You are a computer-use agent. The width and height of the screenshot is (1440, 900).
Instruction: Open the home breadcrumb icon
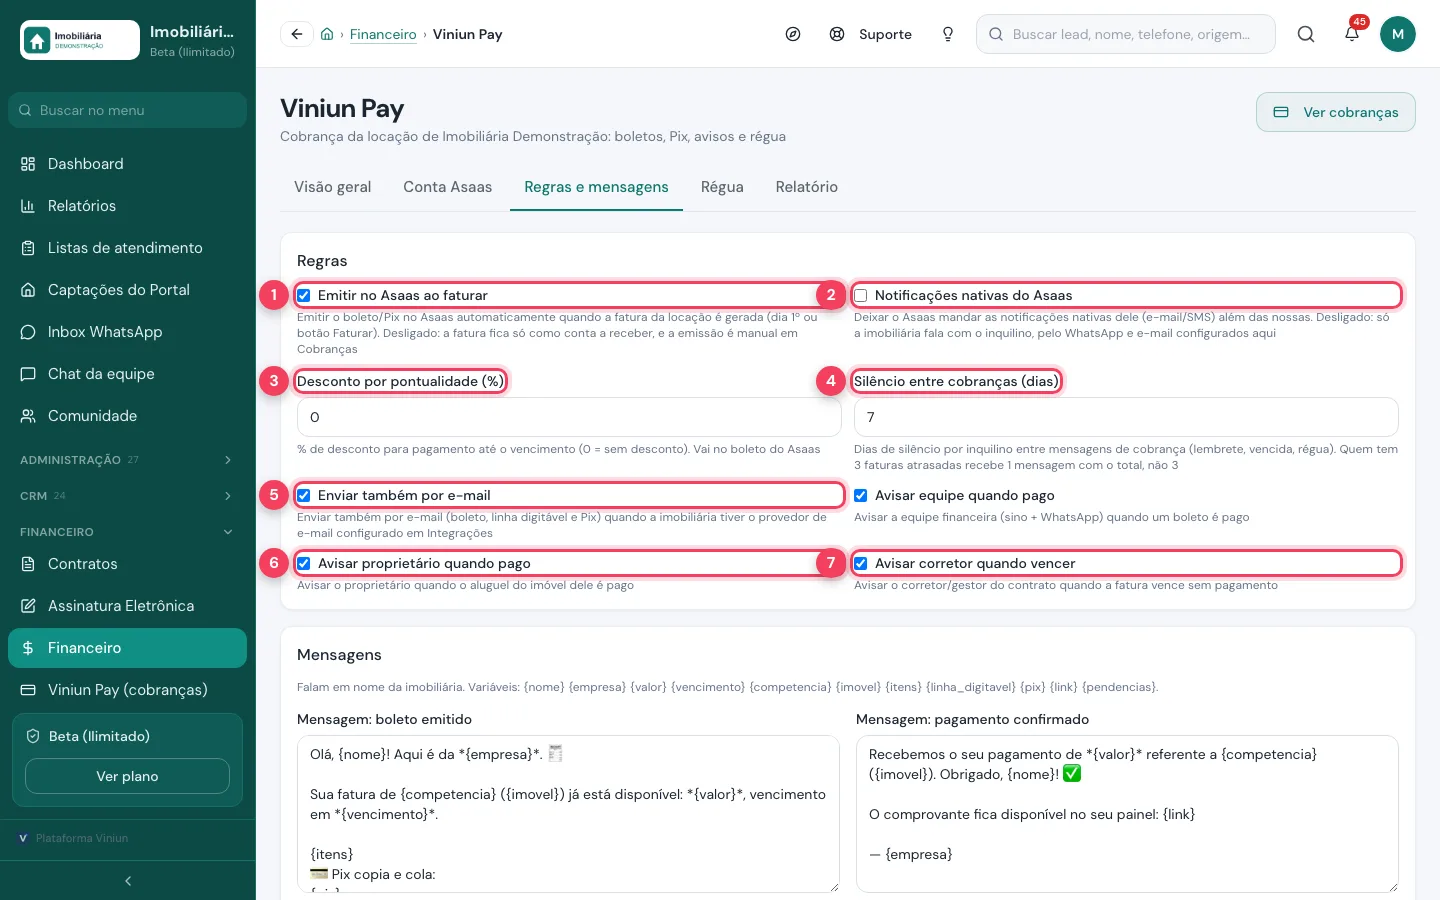(327, 34)
